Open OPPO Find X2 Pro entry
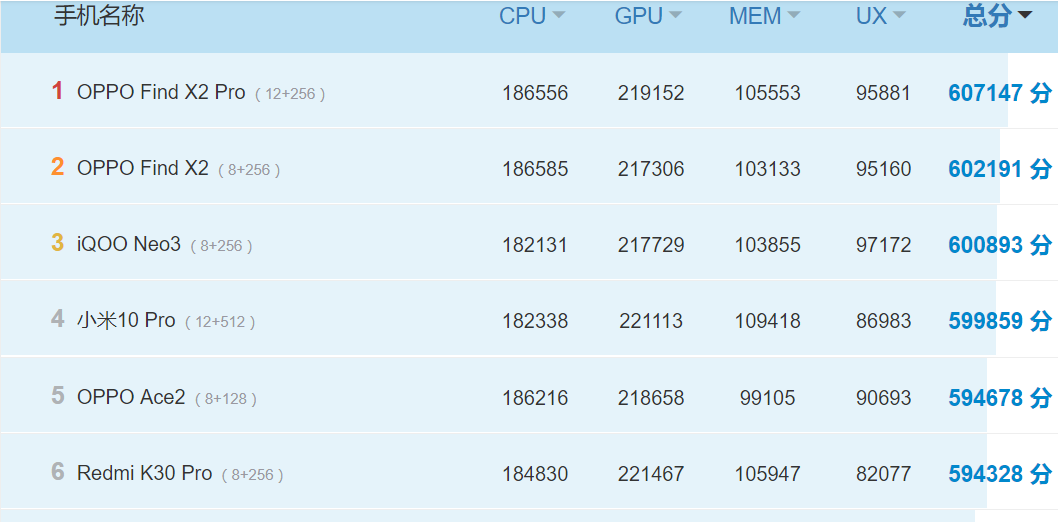This screenshot has height=522, width=1058. 161,92
